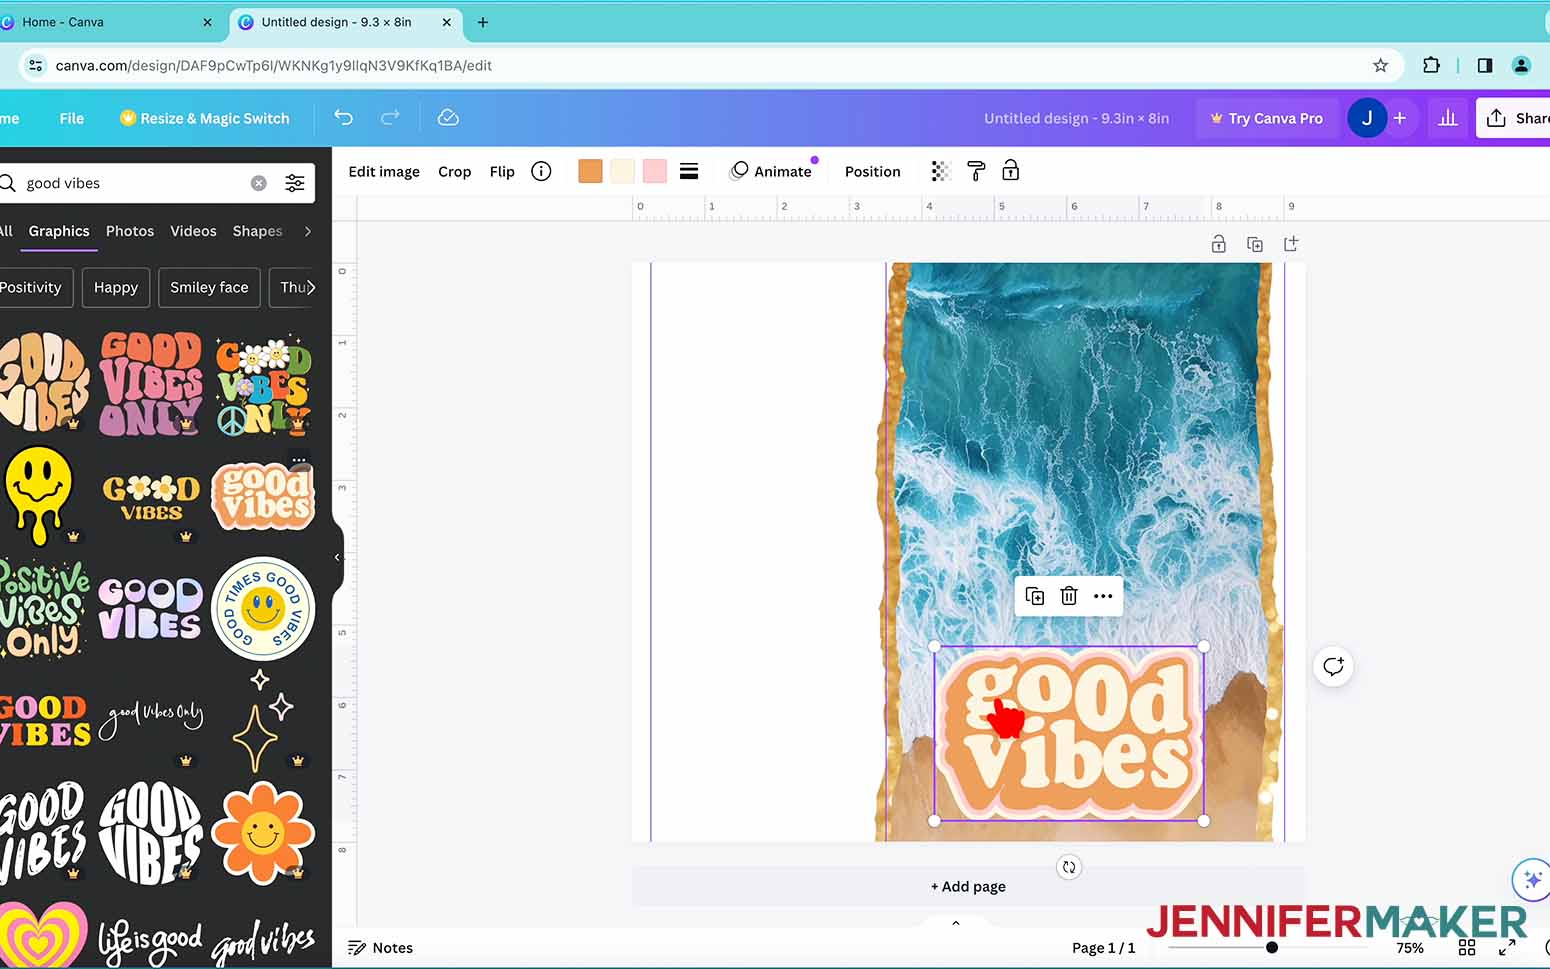Click the Flip button

502,171
